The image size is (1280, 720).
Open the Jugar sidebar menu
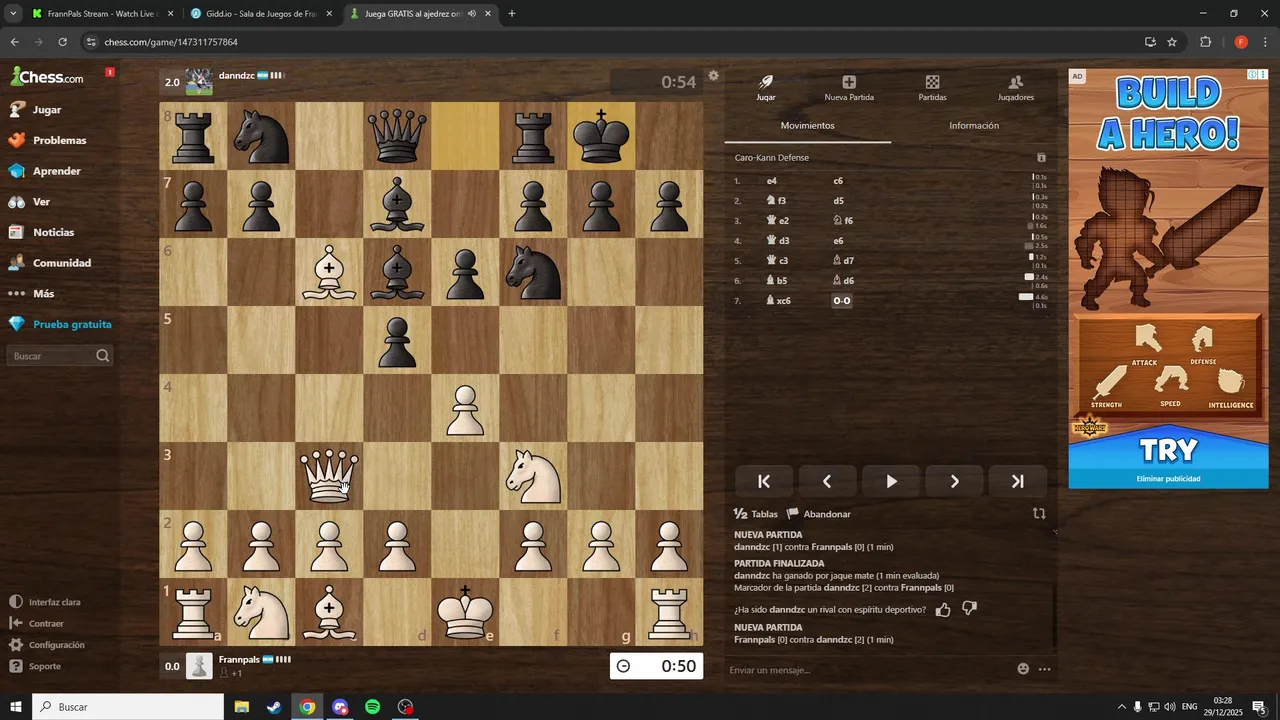pos(35,110)
